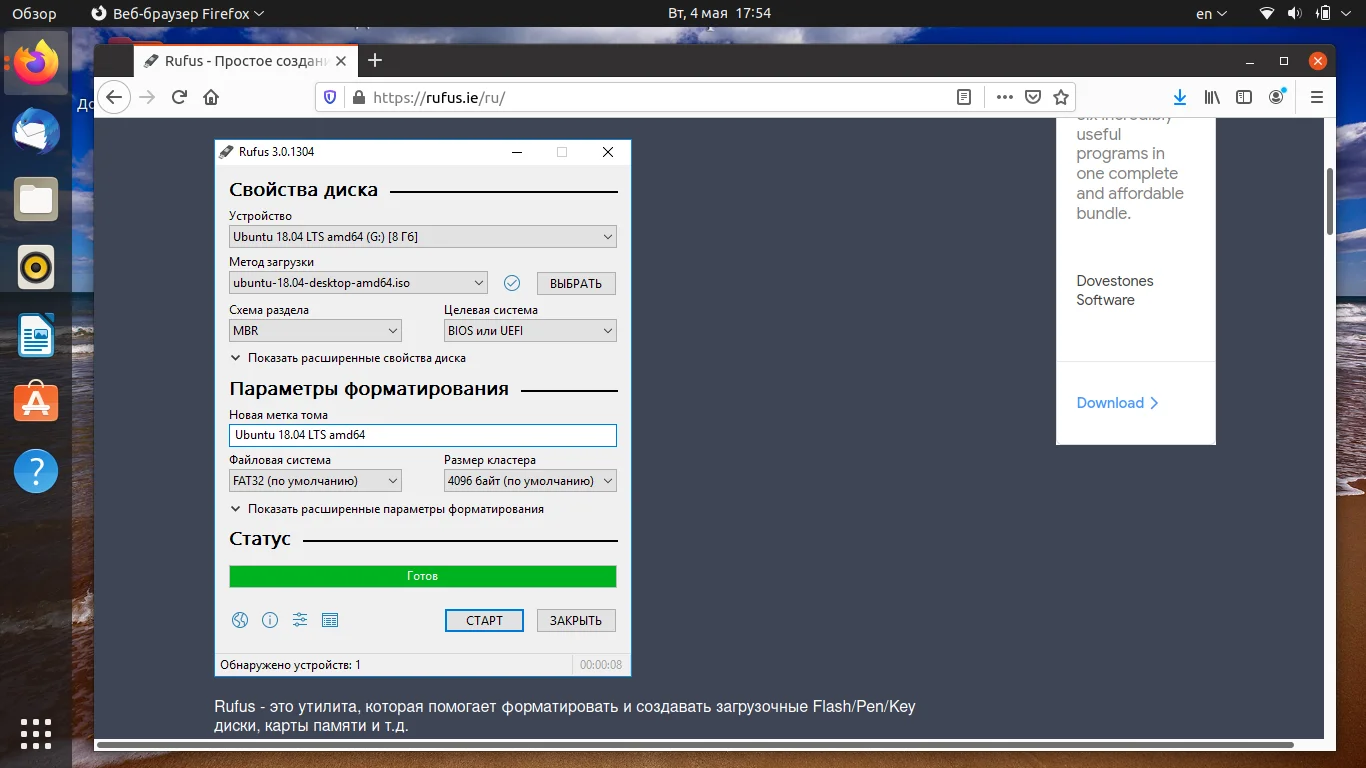Open Rufus settings via sliders icon
This screenshot has width=1366, height=768.
point(300,620)
